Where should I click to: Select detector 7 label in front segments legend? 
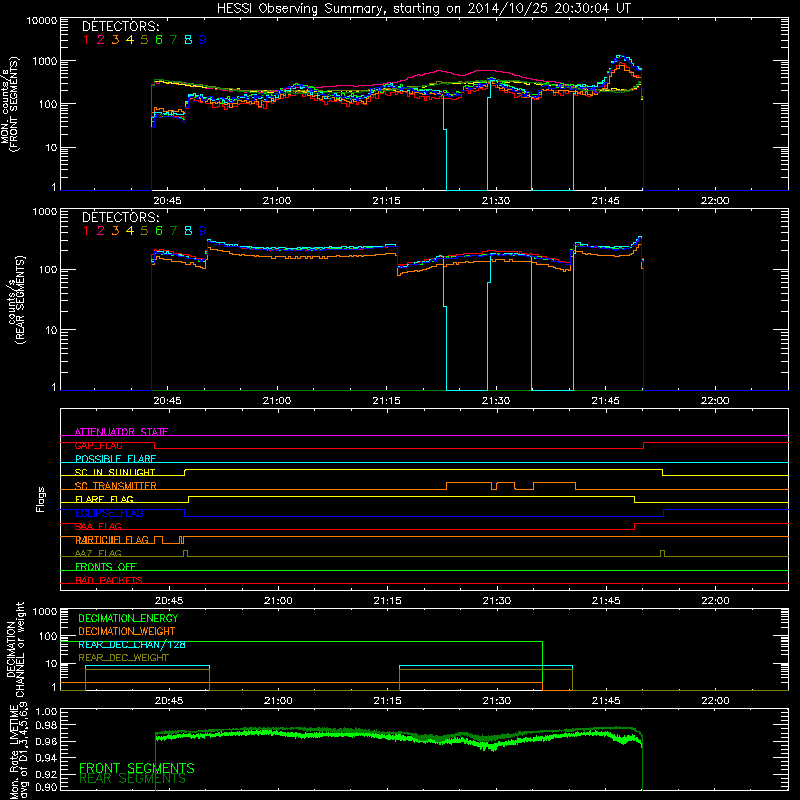click(x=173, y=40)
